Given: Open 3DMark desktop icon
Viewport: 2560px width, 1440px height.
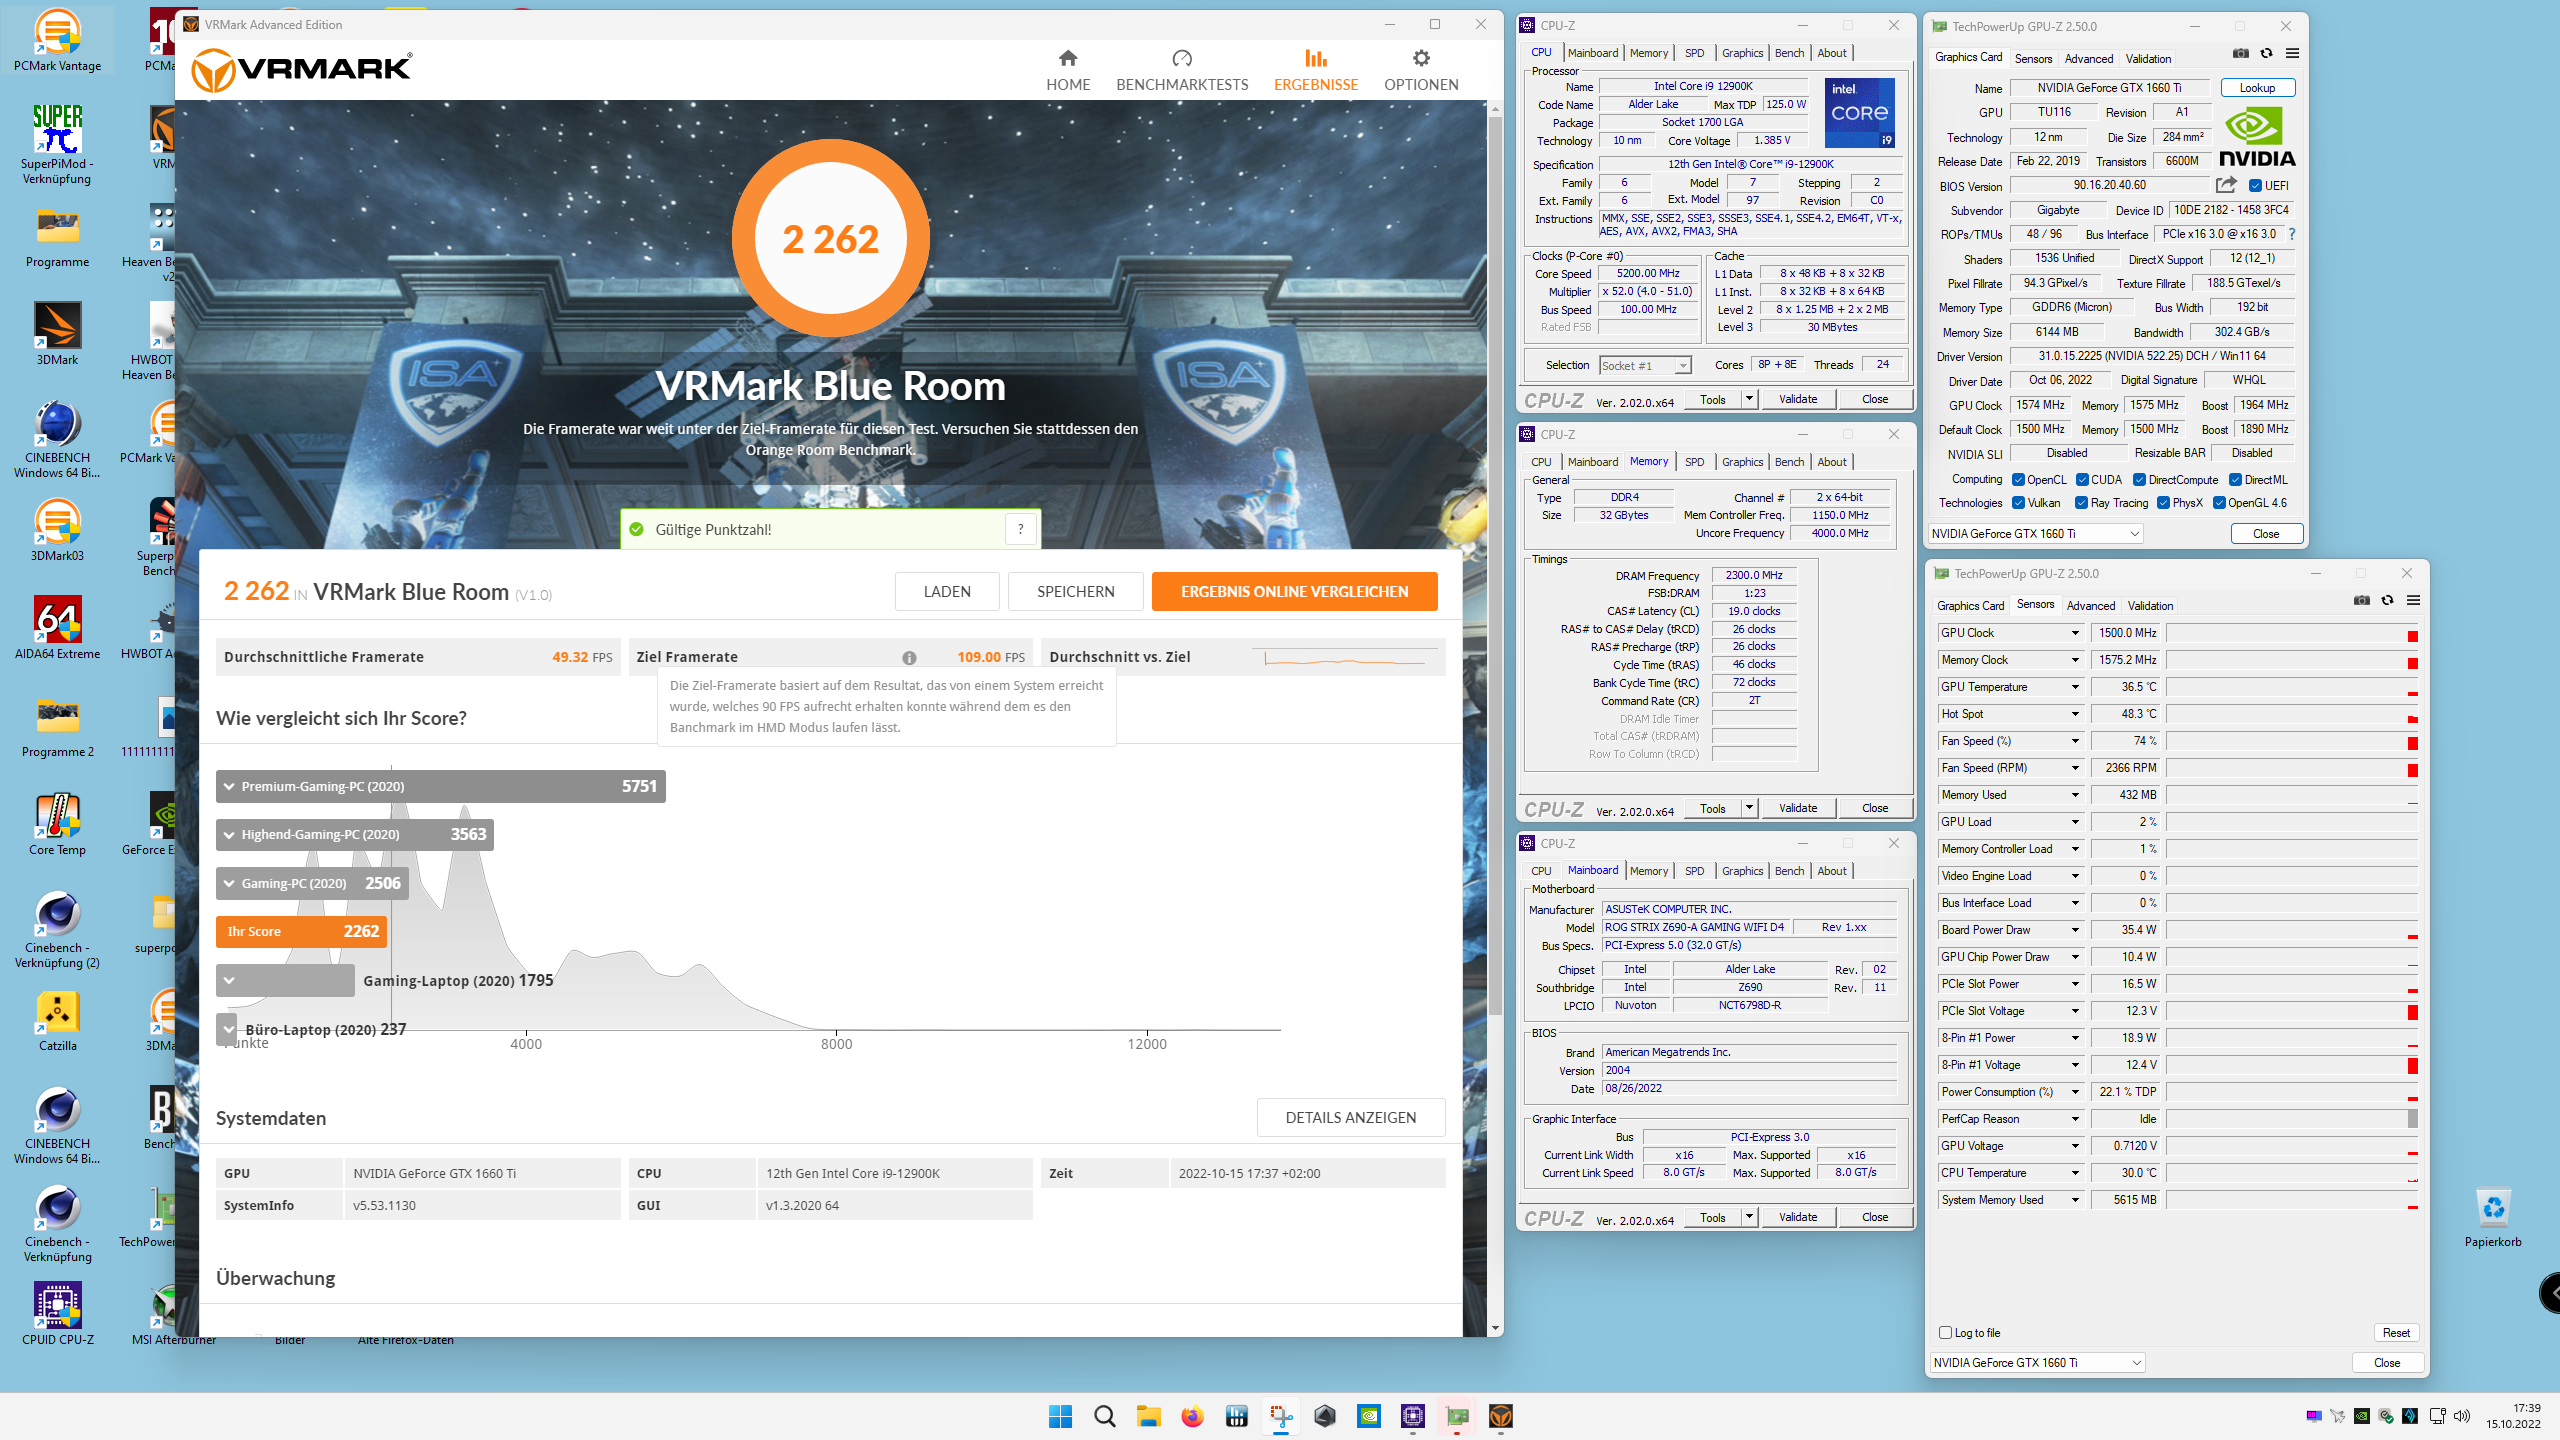Looking at the screenshot, I should pos(57,334).
